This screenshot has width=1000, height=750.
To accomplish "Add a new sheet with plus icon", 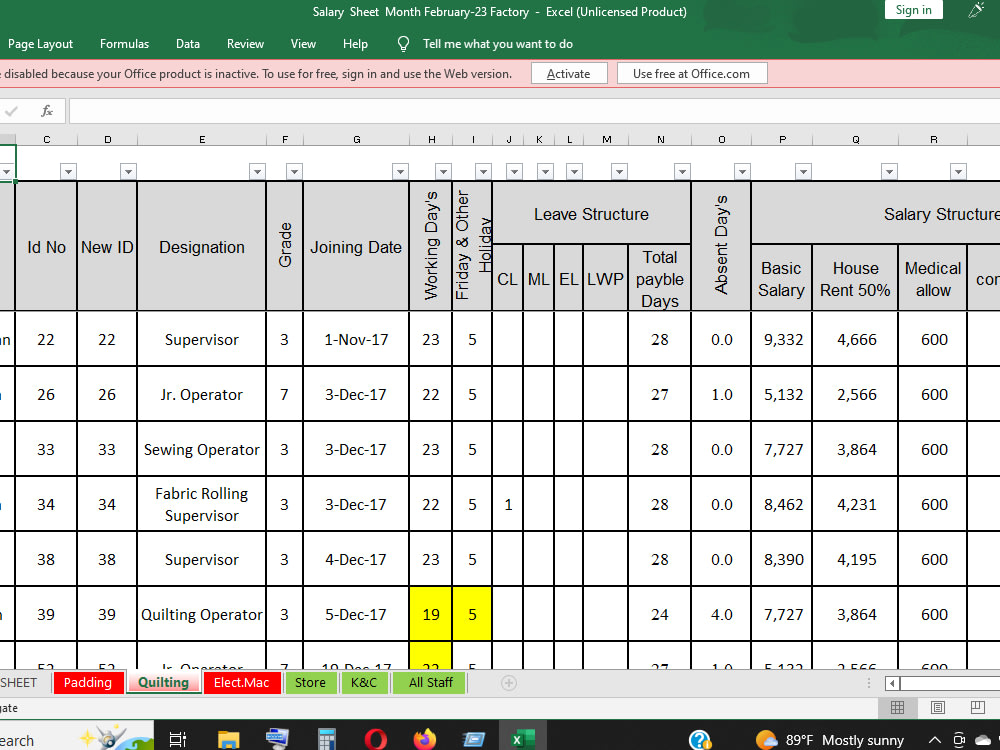I will coord(508,683).
